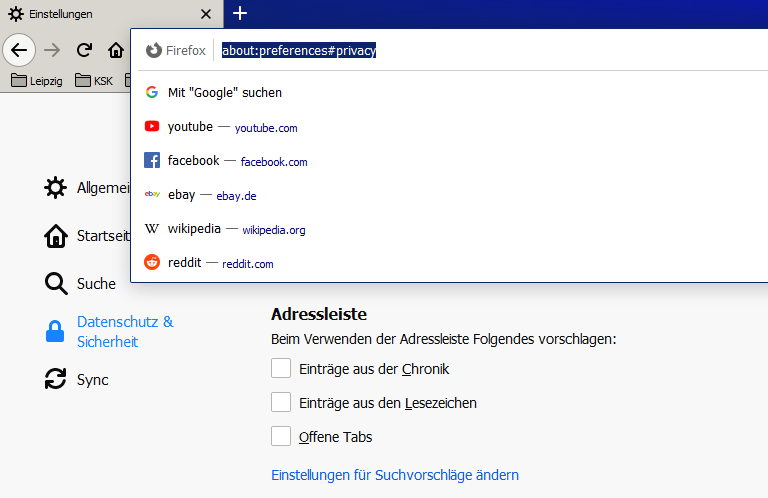Close the Einstellungen tab

click(x=206, y=14)
